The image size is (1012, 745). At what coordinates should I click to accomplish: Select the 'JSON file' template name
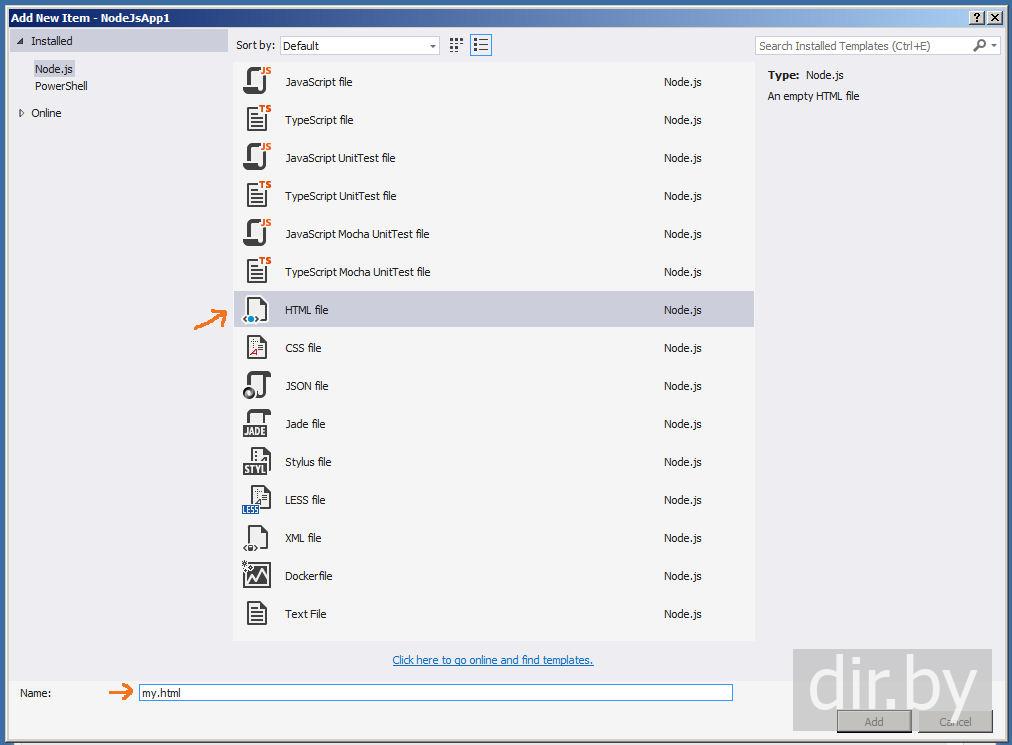point(307,386)
